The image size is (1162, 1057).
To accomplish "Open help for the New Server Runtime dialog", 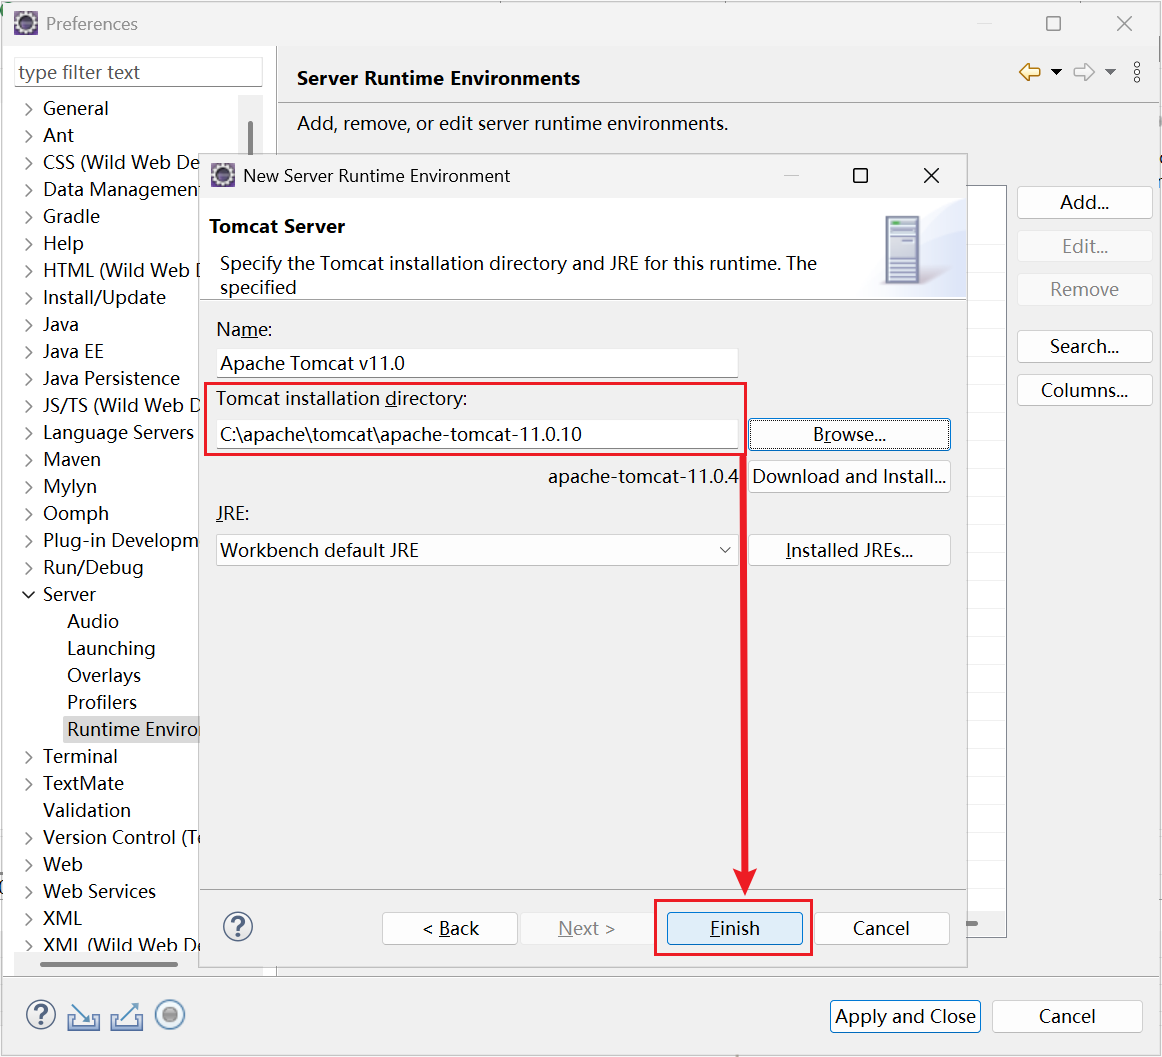I will coord(238,927).
